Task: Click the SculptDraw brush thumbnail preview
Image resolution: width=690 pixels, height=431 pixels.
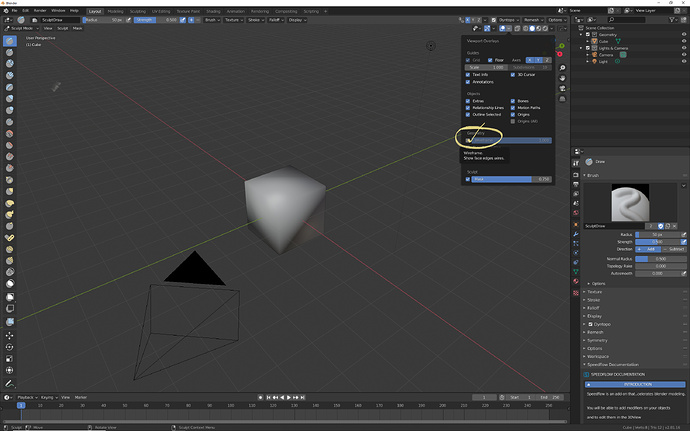Action: pyautogui.click(x=630, y=203)
